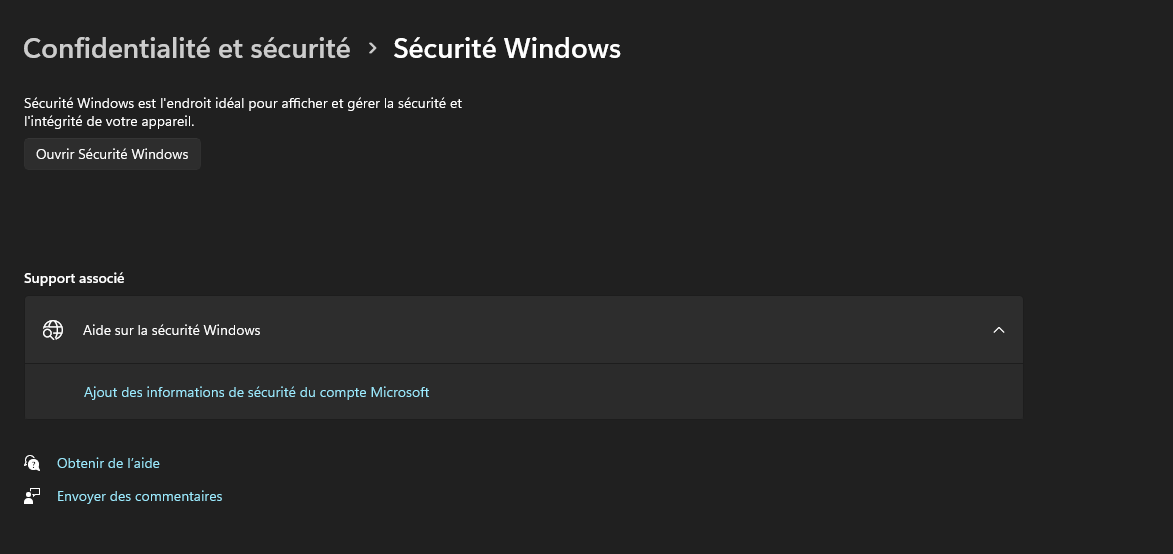This screenshot has width=1173, height=554.
Task: Click the Sécurité Windows description paragraph
Action: tap(243, 103)
